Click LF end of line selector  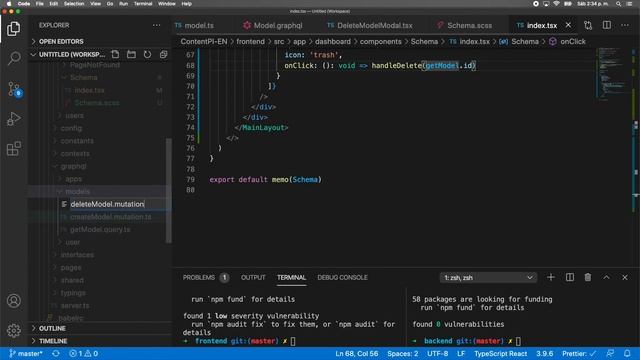pos(461,353)
